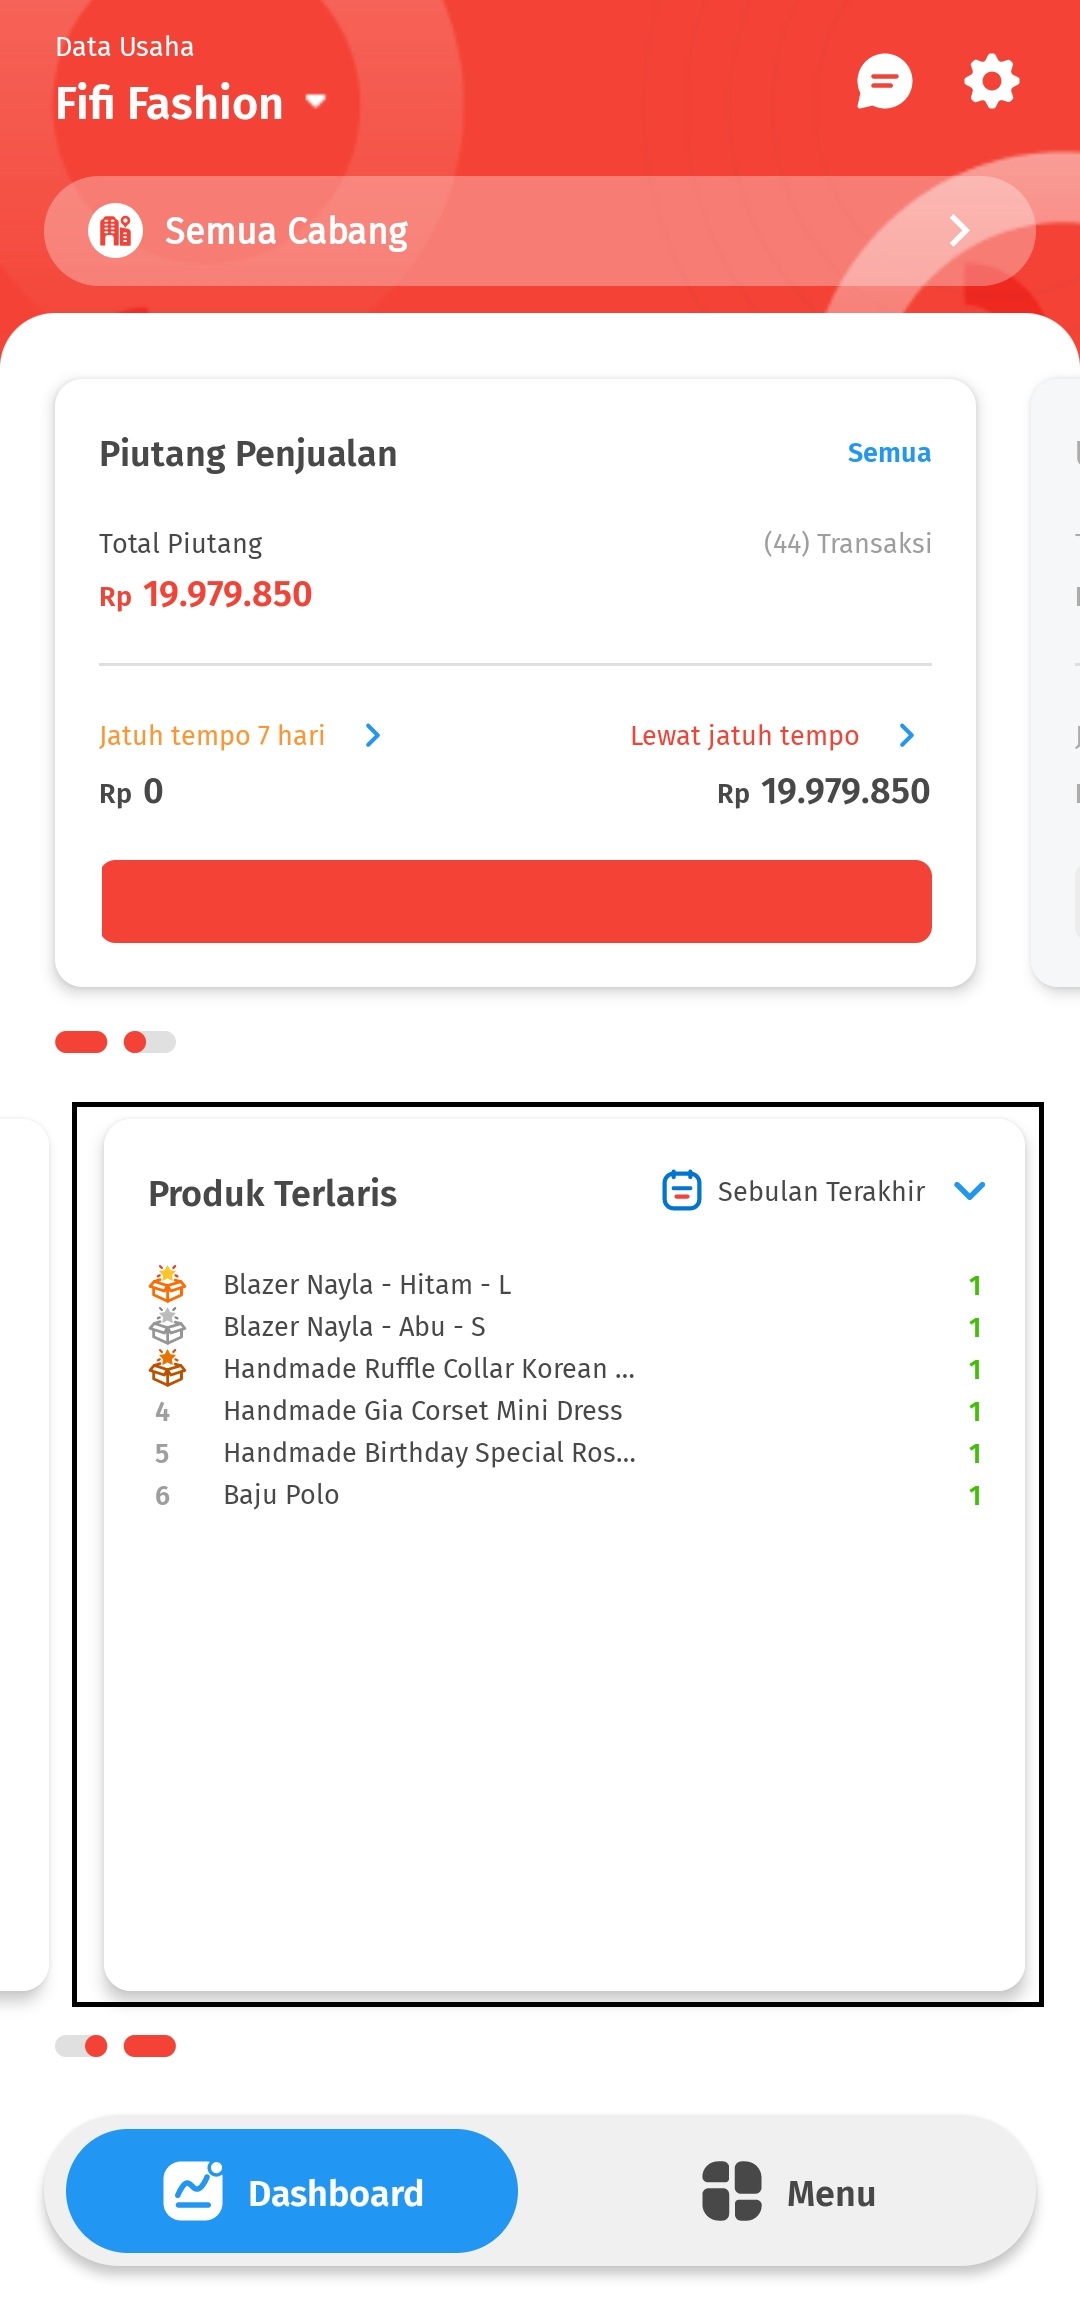Click the red action button in Piutang Penjualan
Viewport: 1080px width, 2310px height.
click(x=515, y=901)
